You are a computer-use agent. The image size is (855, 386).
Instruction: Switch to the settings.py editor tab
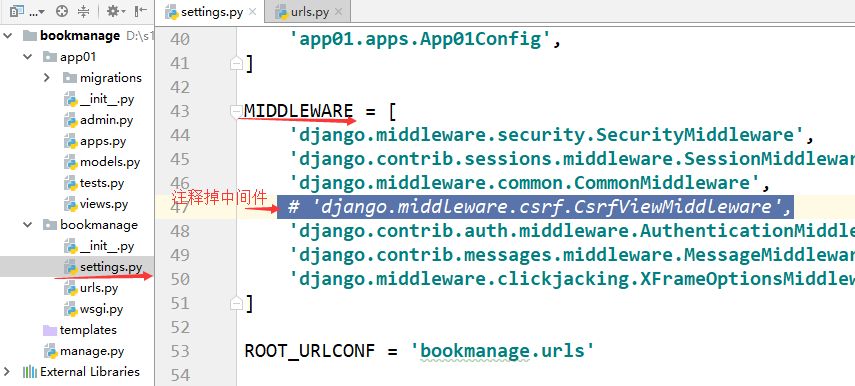coord(212,11)
